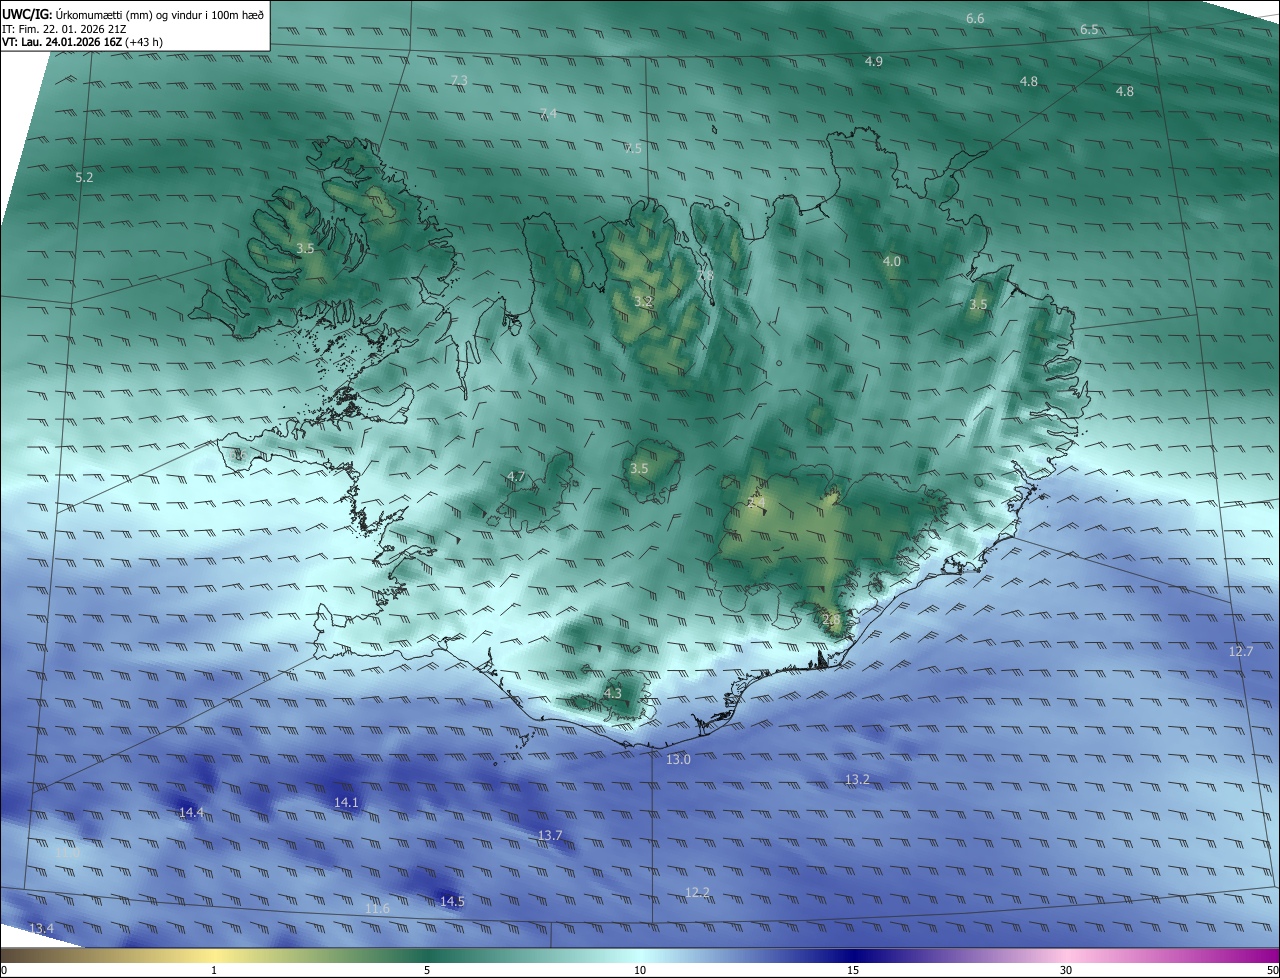This screenshot has width=1280, height=978.
Task: Click the UWC/IG Úrkomumætti title line
Action: coord(133,14)
